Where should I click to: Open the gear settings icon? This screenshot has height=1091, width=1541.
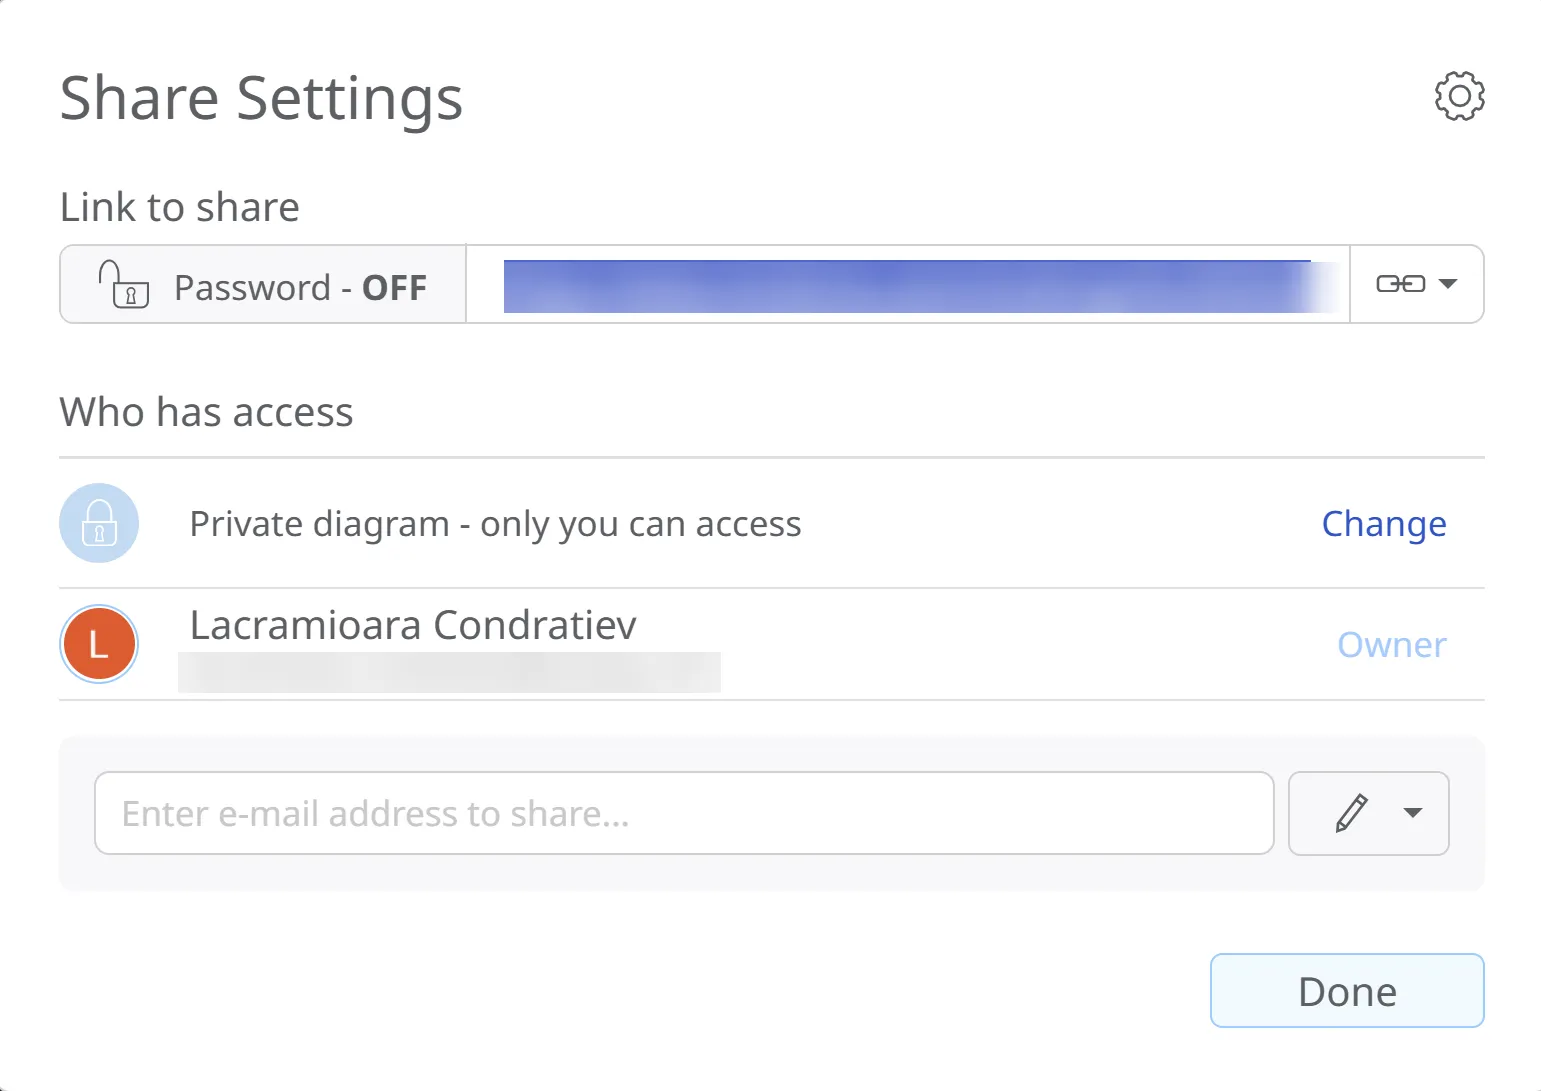click(1459, 96)
